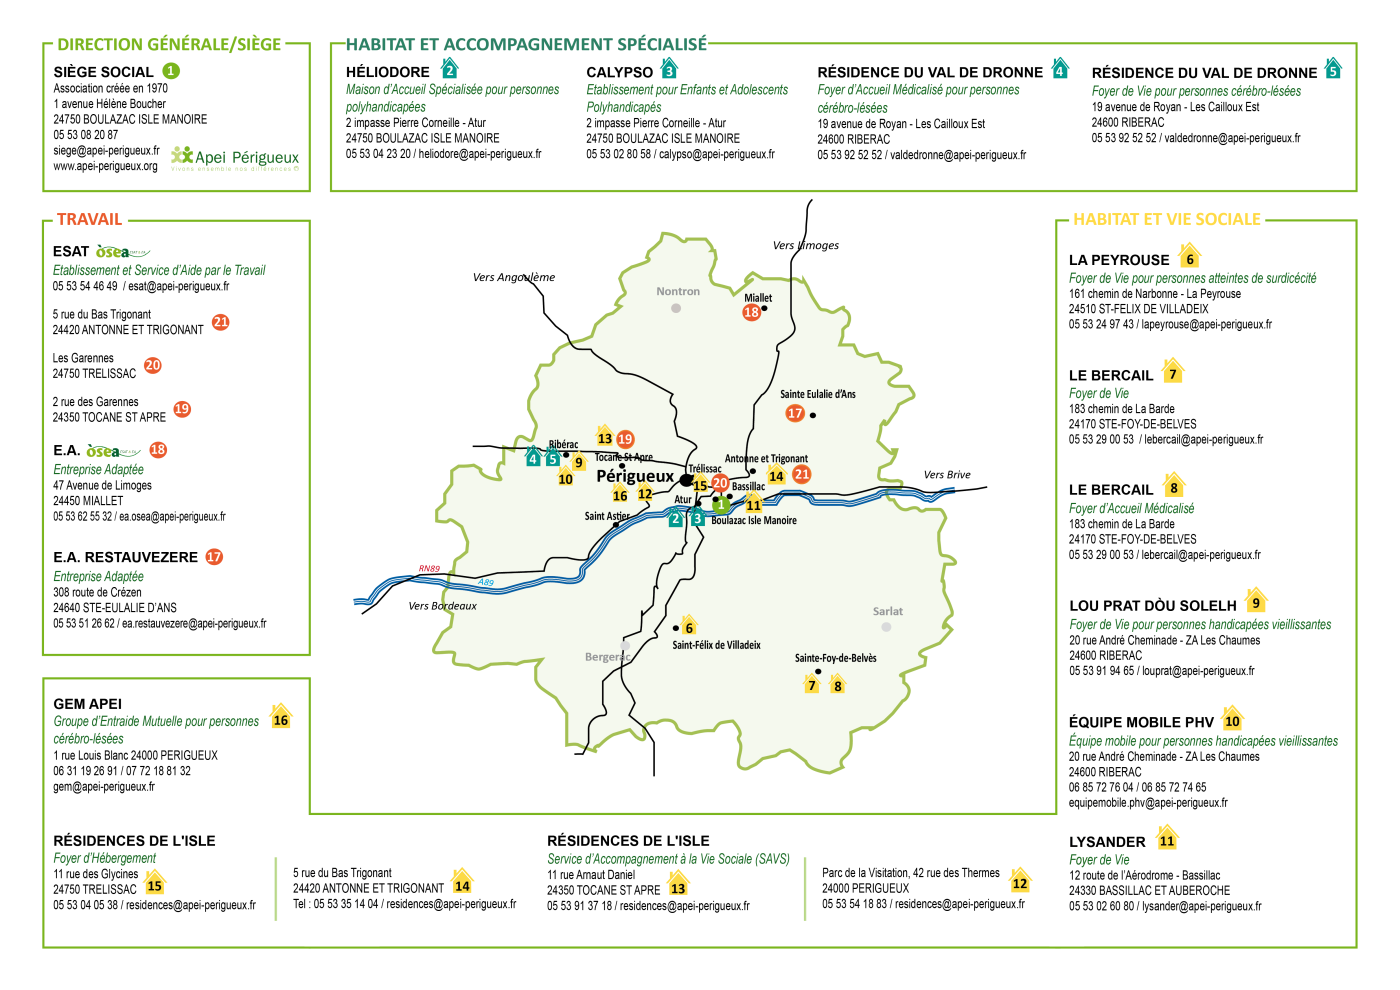Screen dimensions: 1400x990
Task: Click the 'Vers Bordeaux' direction label
Action: tap(442, 605)
